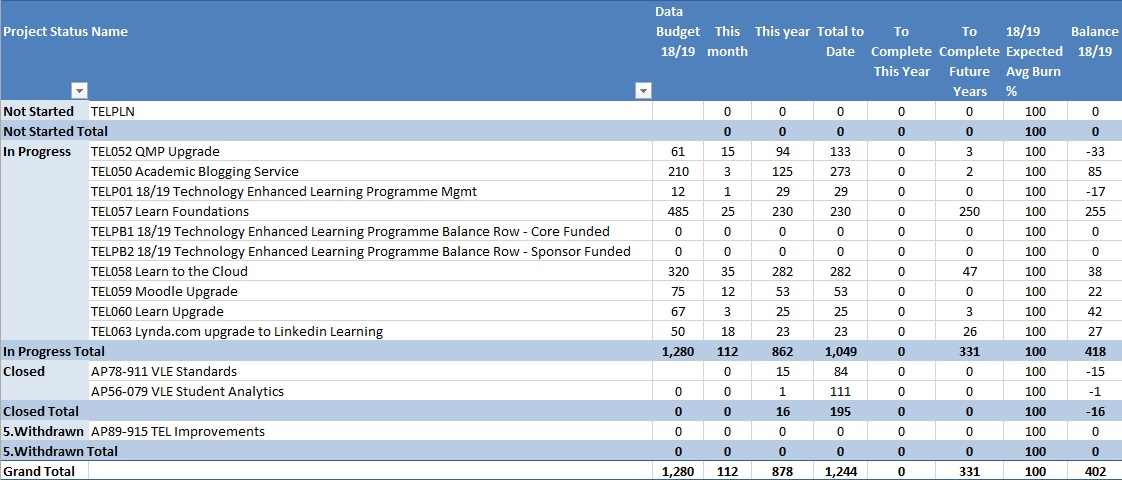
Task: Click the Grand Total row label
Action: [x=40, y=470]
